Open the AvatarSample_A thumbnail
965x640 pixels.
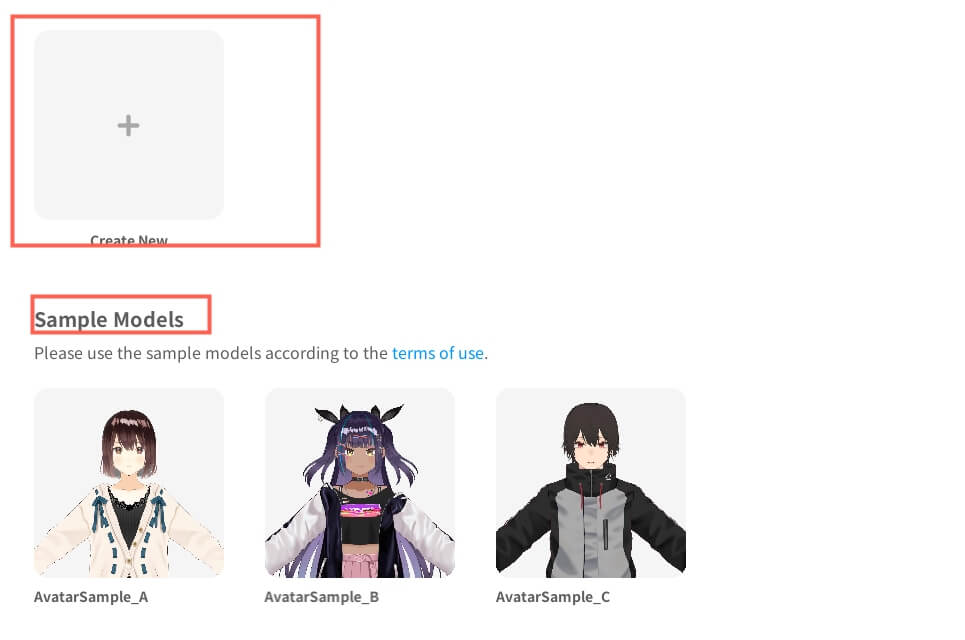pyautogui.click(x=129, y=482)
